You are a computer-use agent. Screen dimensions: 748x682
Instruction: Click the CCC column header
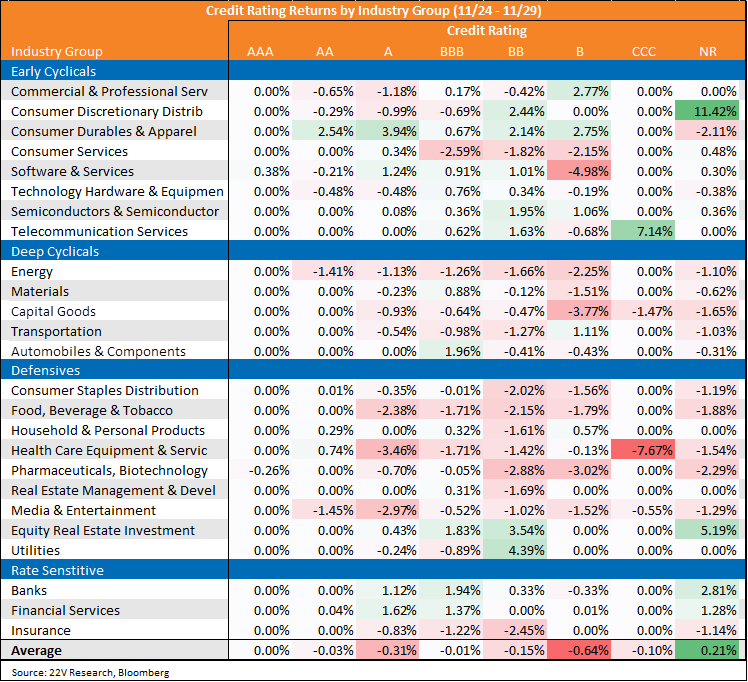644,52
